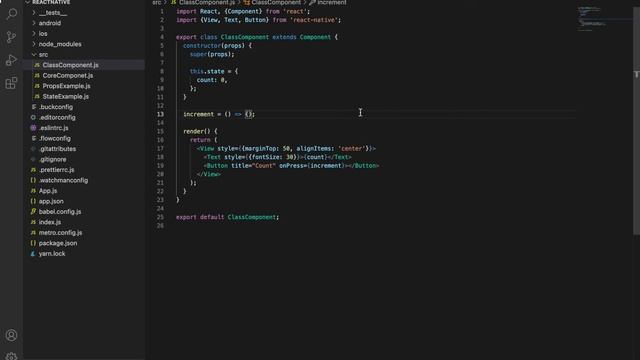Select increment symbol in the breadcrumb
Screen dimensions: 640x360
pyautogui.click(x=331, y=2)
